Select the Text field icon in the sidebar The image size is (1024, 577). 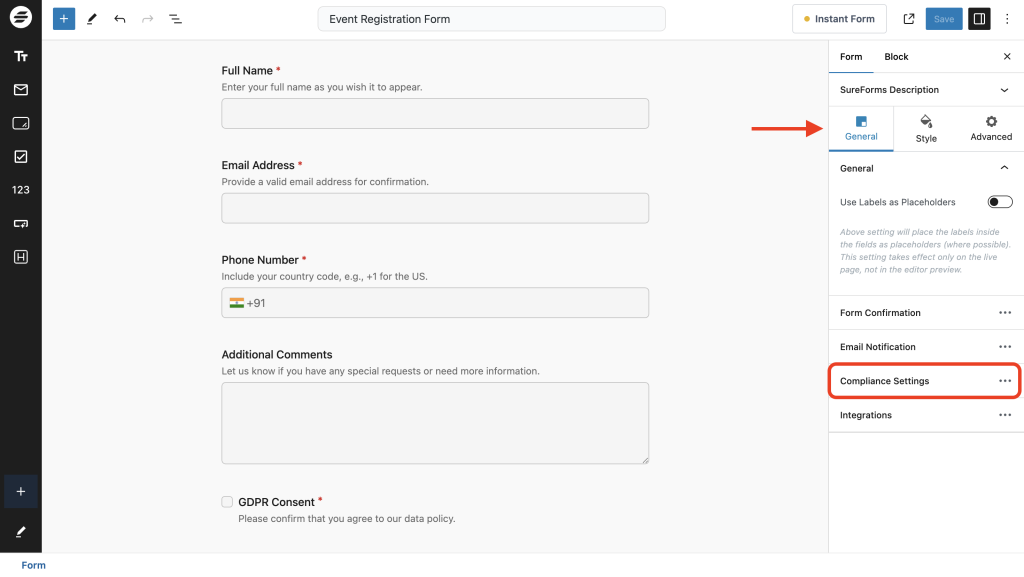click(x=20, y=56)
